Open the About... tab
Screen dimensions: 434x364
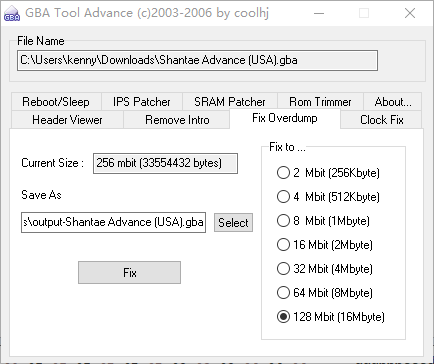point(393,102)
